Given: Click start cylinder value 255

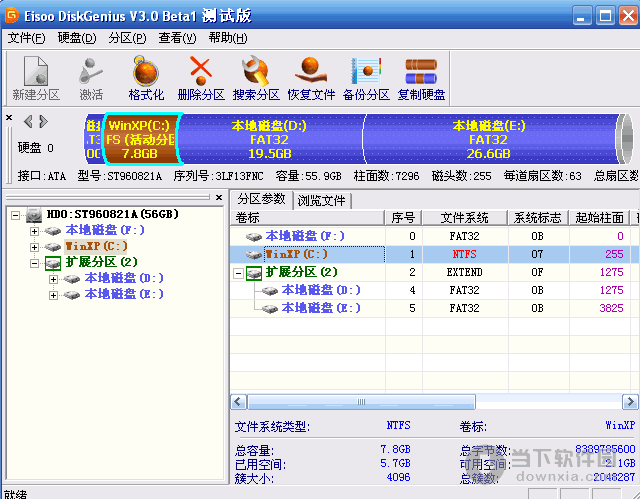Looking at the screenshot, I should coord(614,255).
